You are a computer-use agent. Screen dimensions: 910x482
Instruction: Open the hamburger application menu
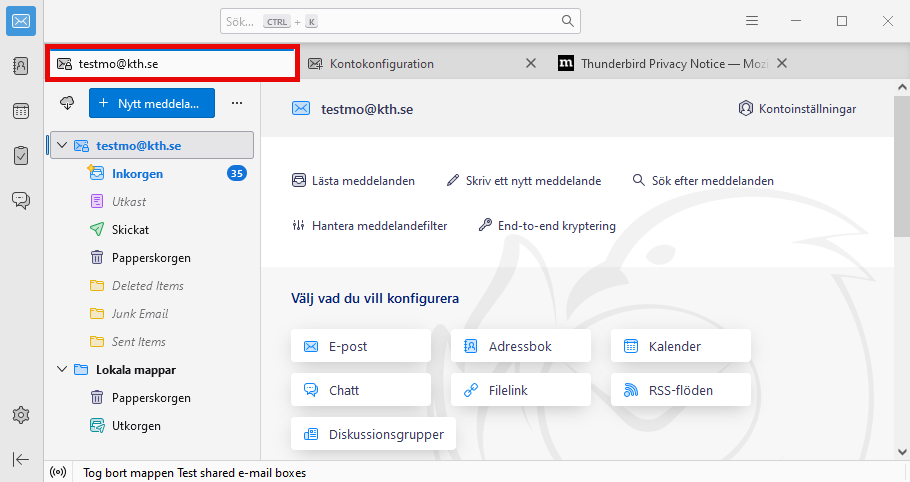(752, 21)
